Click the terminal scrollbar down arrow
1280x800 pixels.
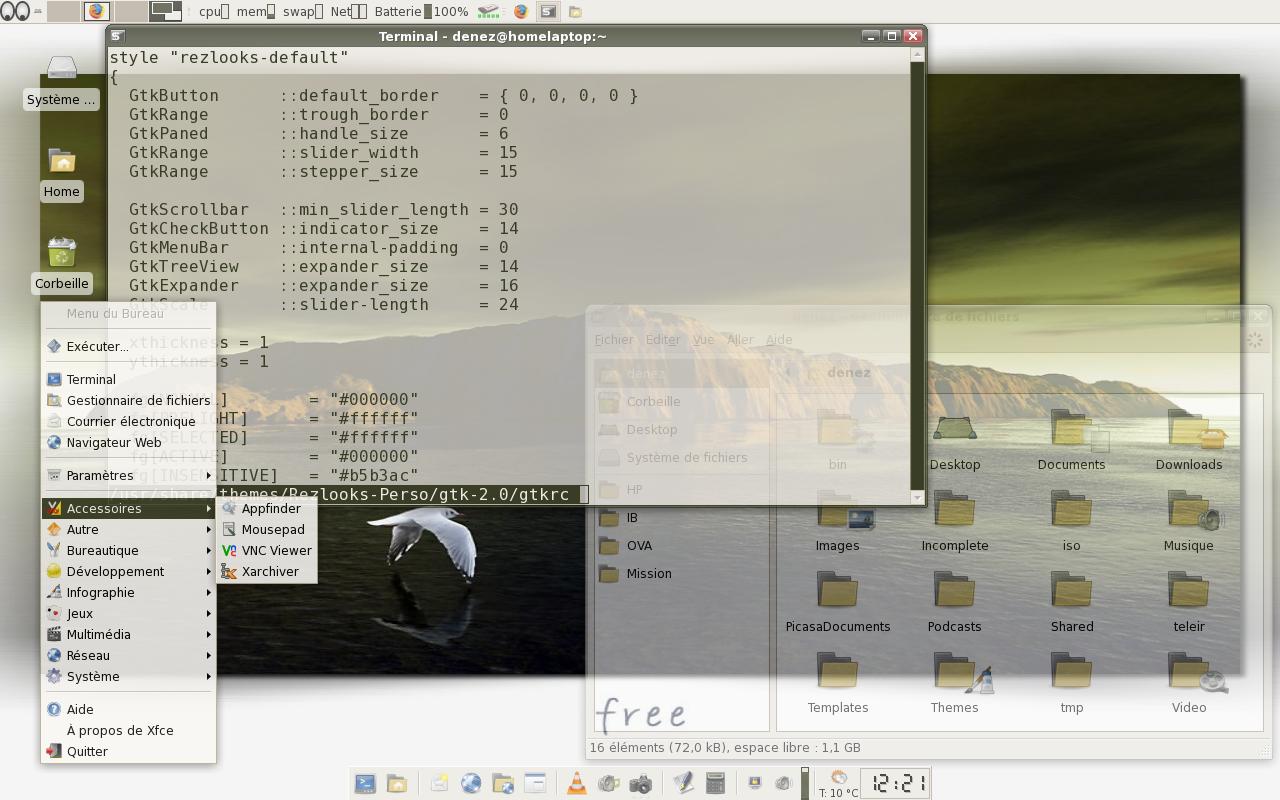click(918, 497)
